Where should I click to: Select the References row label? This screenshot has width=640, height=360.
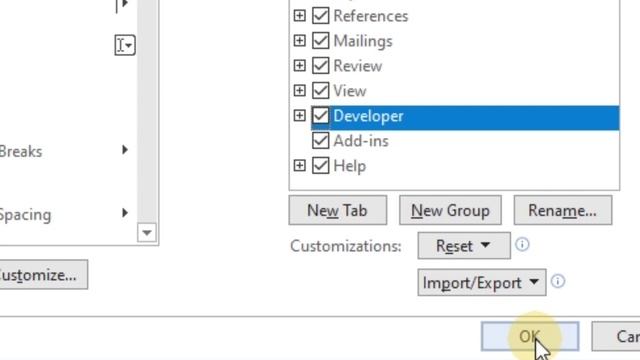click(371, 16)
